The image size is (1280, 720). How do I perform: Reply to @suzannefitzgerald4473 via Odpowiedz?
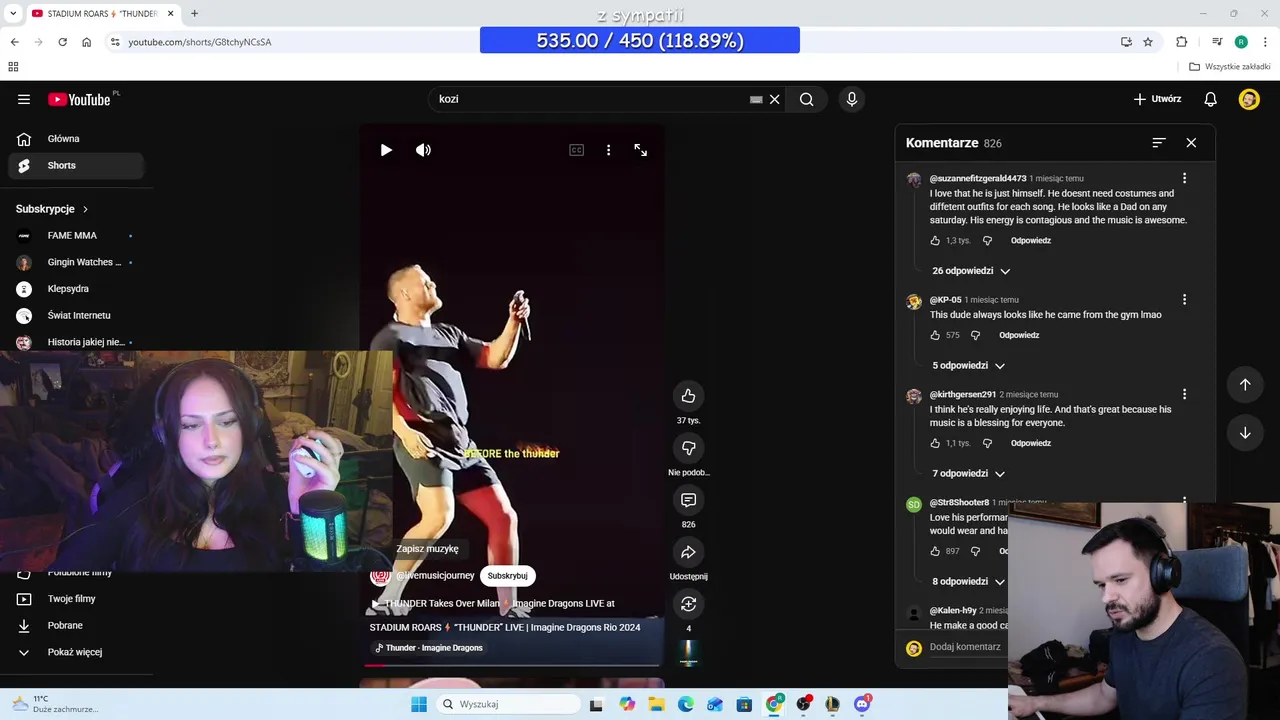point(1031,241)
